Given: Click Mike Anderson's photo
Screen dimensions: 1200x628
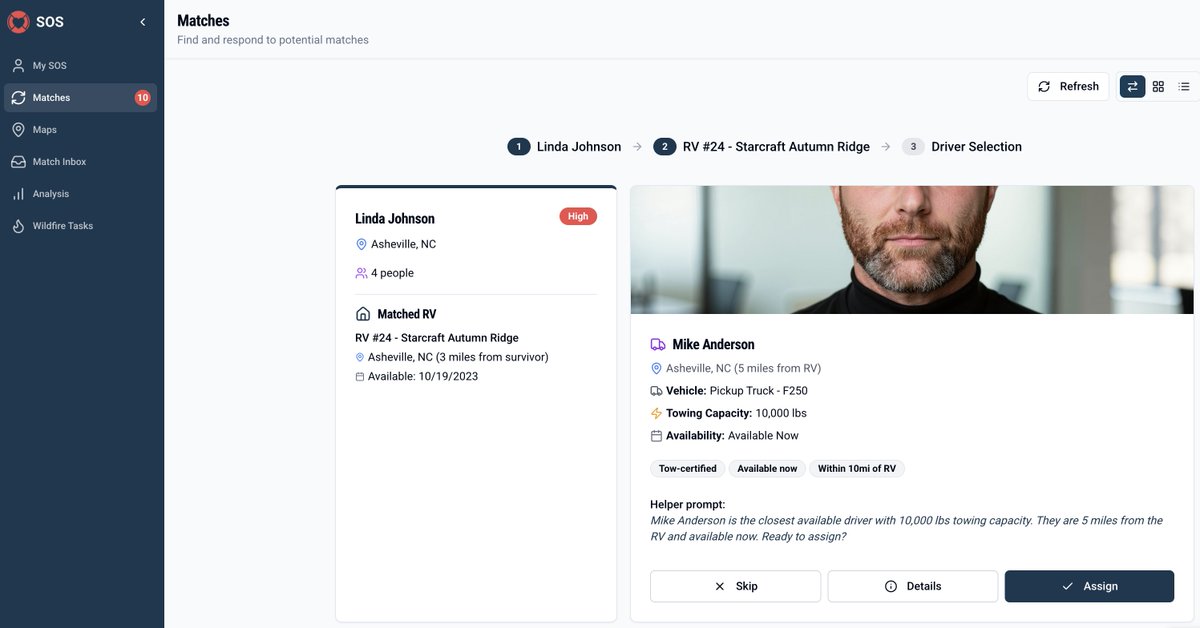Looking at the screenshot, I should [x=912, y=250].
